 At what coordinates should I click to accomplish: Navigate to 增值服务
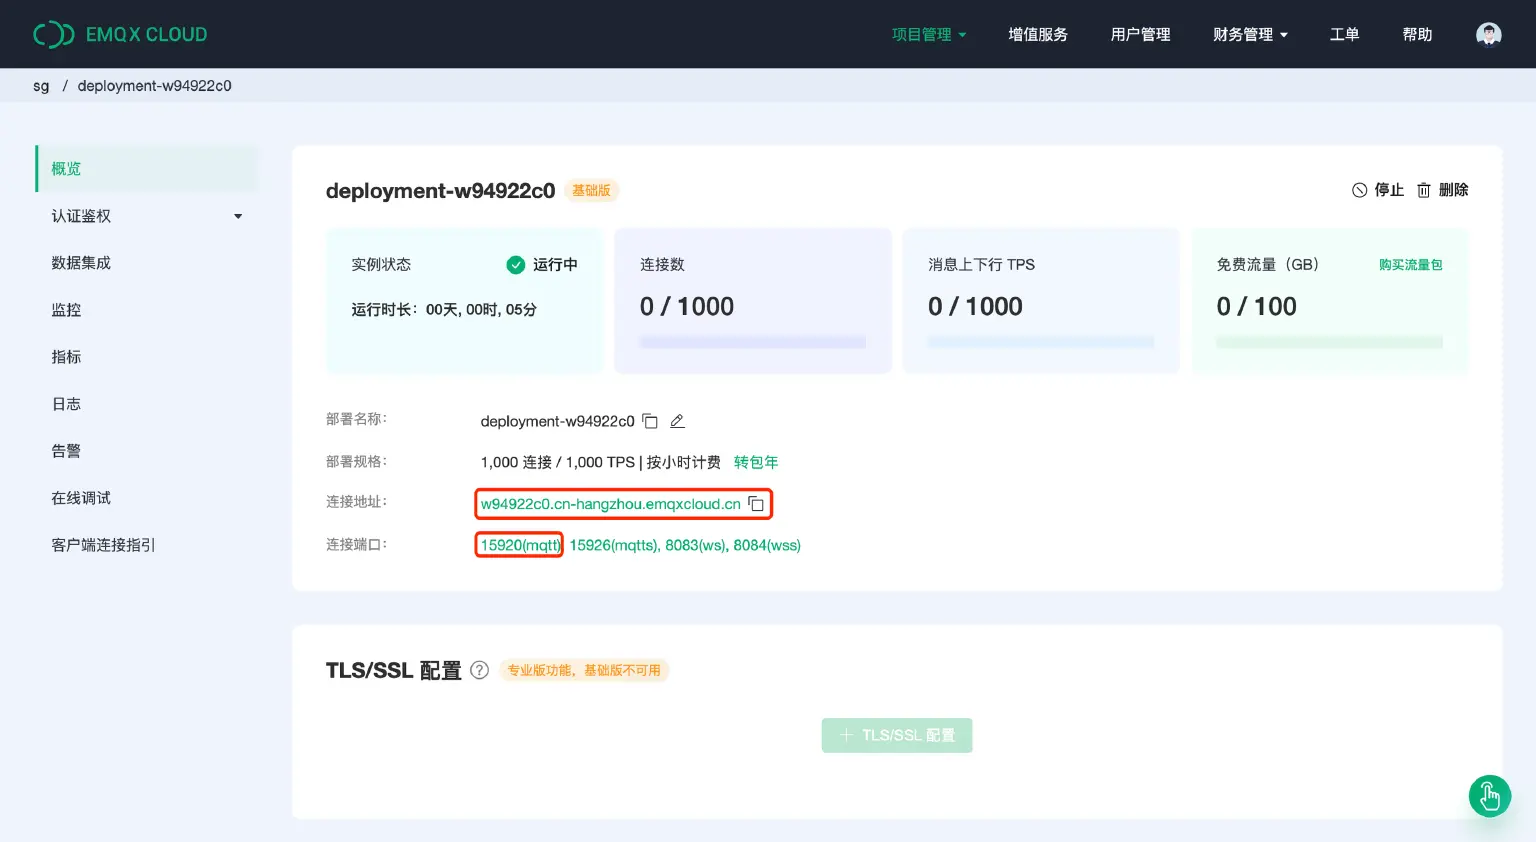click(1038, 33)
